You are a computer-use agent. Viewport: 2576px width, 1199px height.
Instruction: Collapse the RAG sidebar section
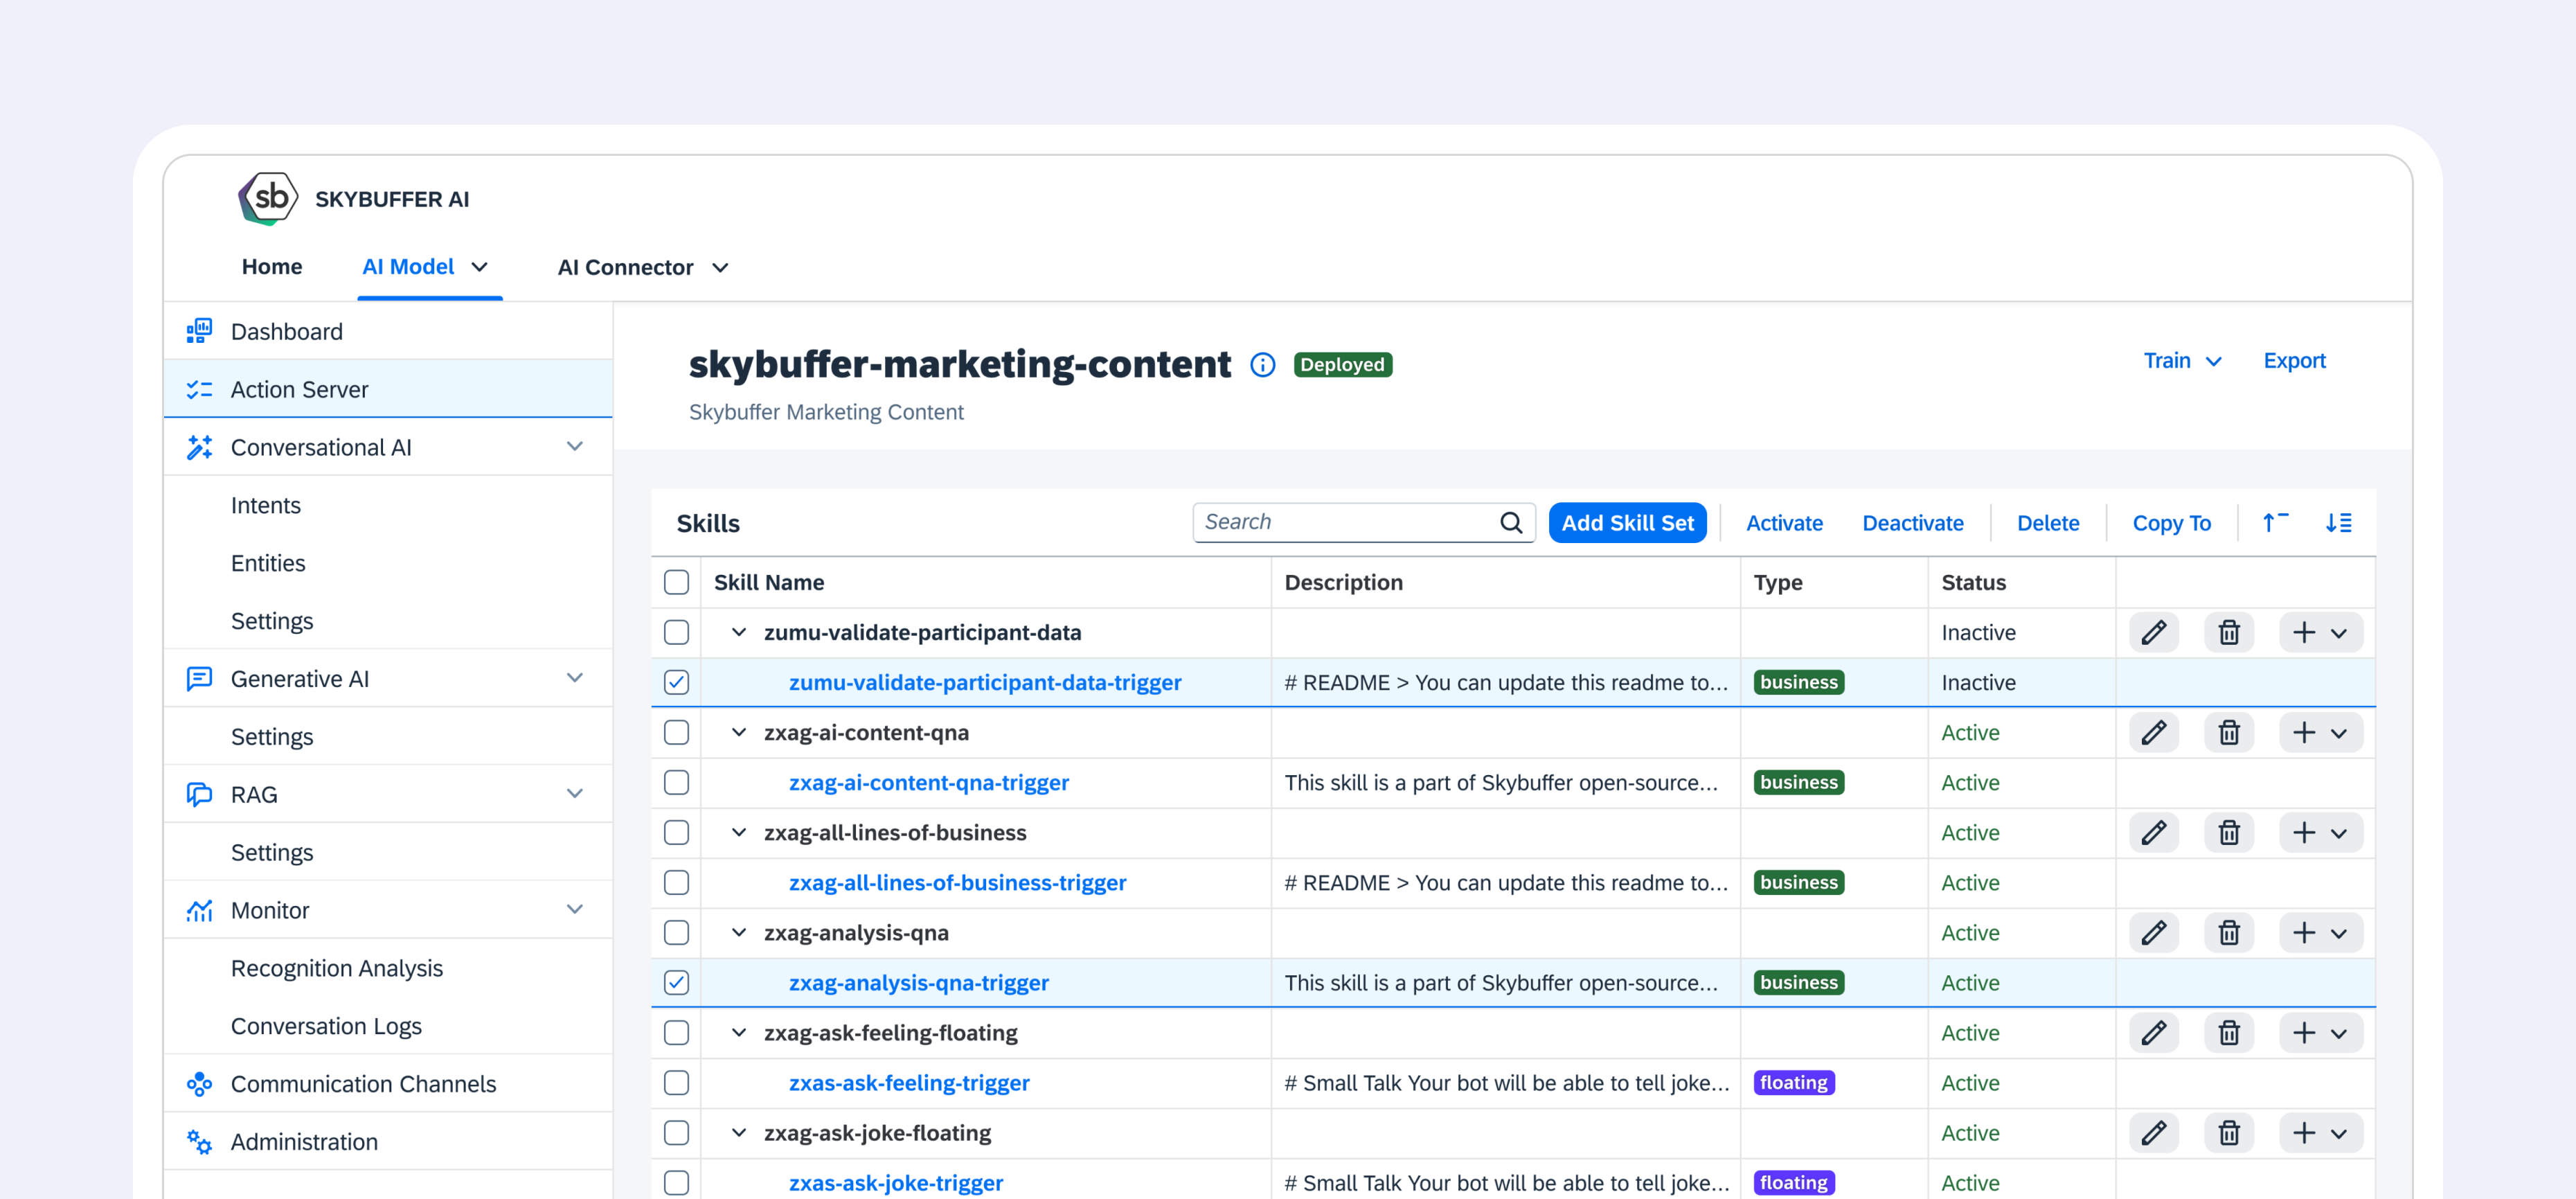click(x=574, y=794)
